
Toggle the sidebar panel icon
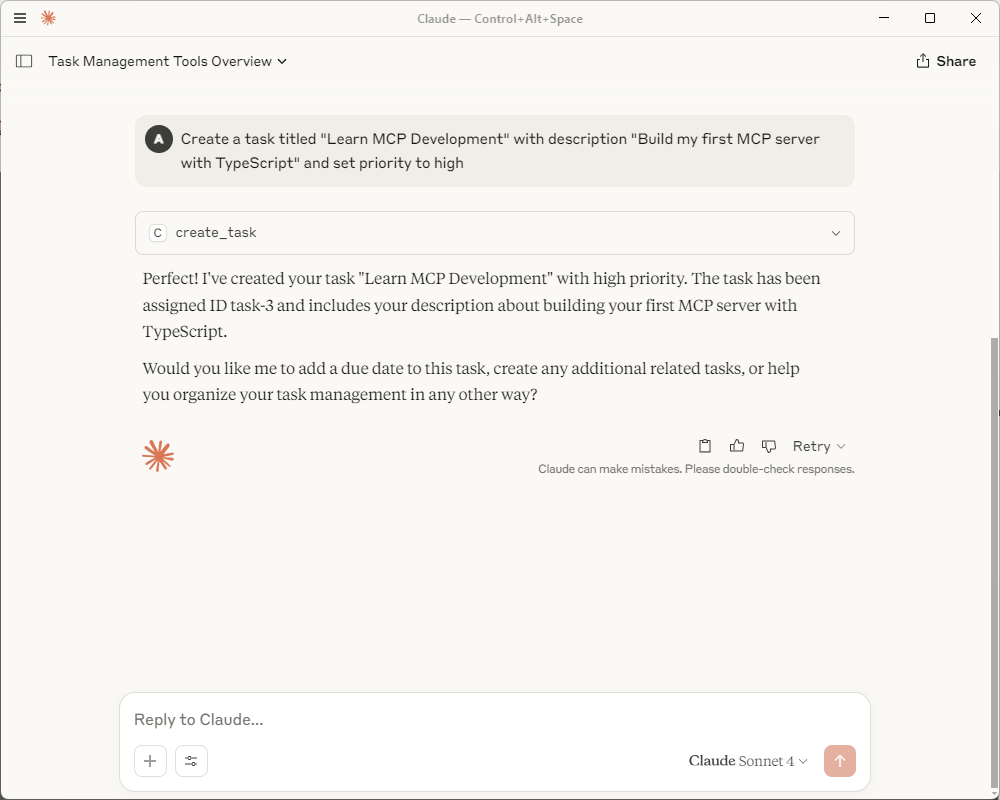point(24,61)
